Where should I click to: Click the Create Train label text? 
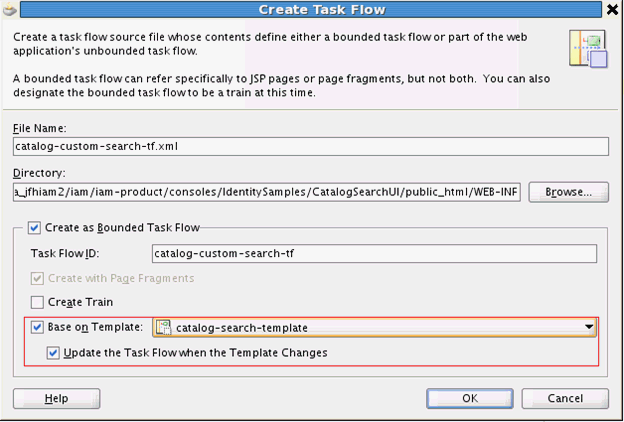pyautogui.click(x=80, y=302)
